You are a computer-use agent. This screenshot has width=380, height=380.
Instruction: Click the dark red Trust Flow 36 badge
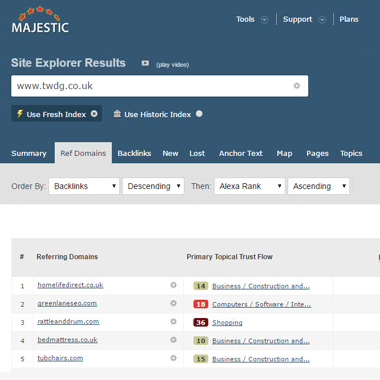[x=201, y=322]
